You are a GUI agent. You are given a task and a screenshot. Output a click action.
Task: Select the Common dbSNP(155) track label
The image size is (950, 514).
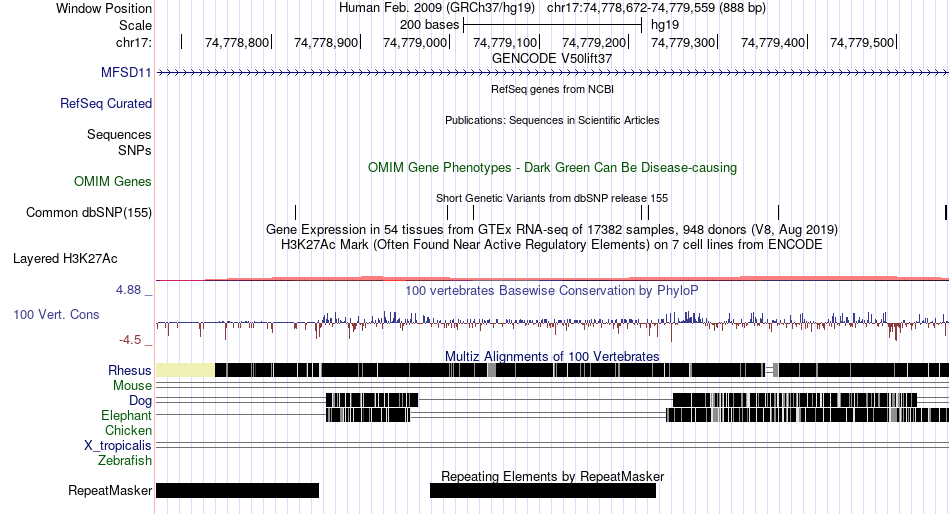click(x=88, y=213)
